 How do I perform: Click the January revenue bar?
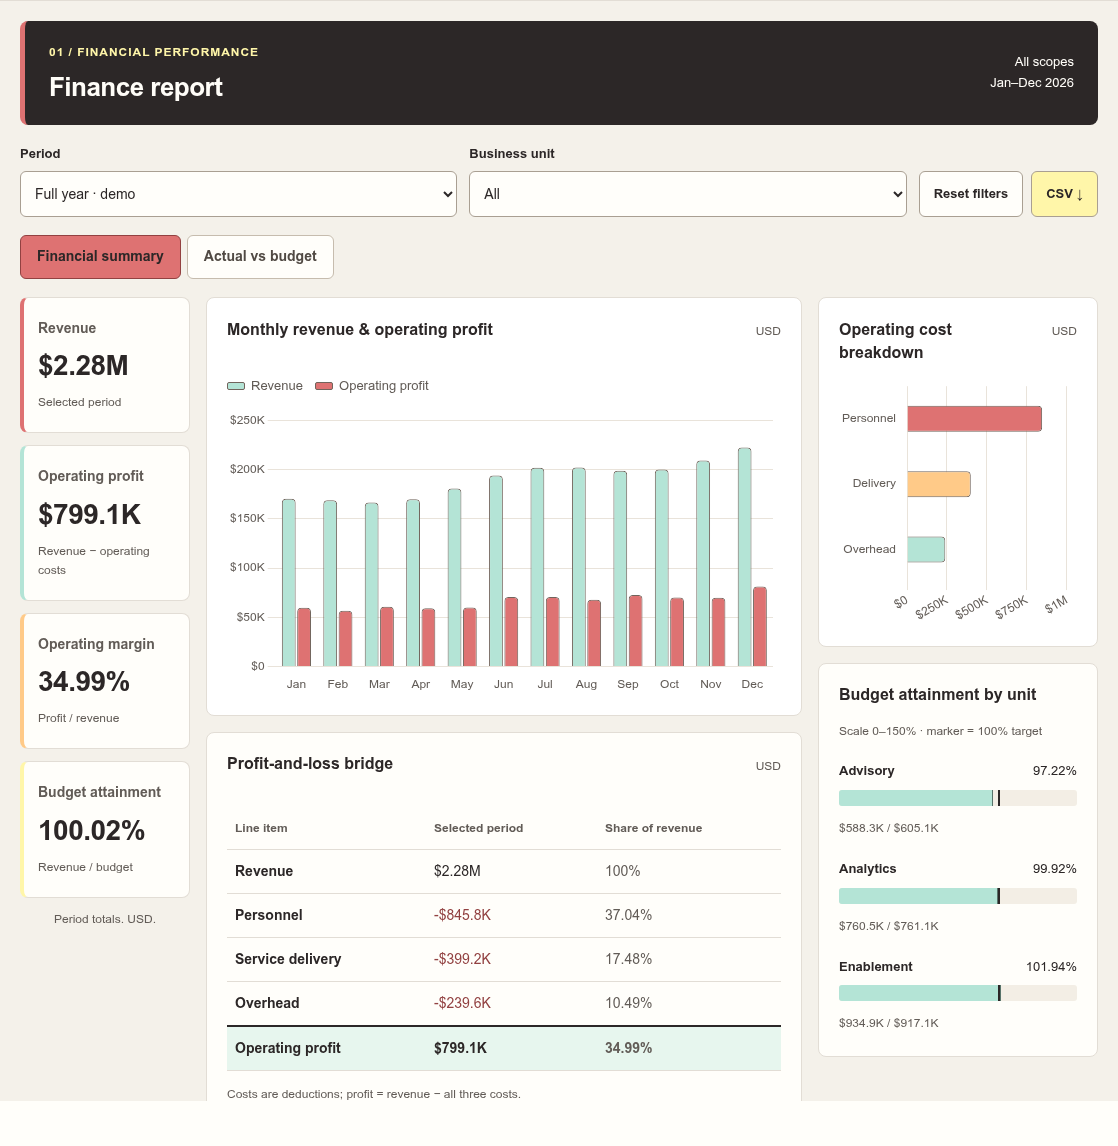point(289,583)
